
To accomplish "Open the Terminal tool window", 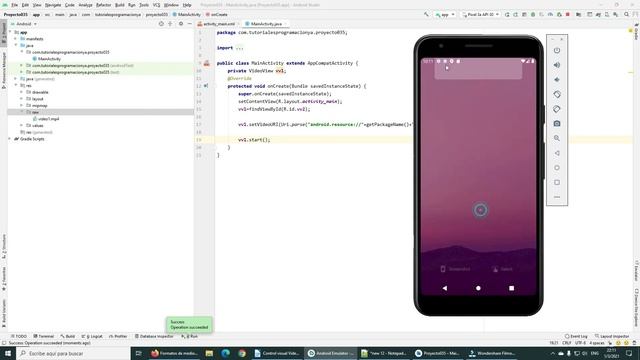I will (x=43, y=336).
